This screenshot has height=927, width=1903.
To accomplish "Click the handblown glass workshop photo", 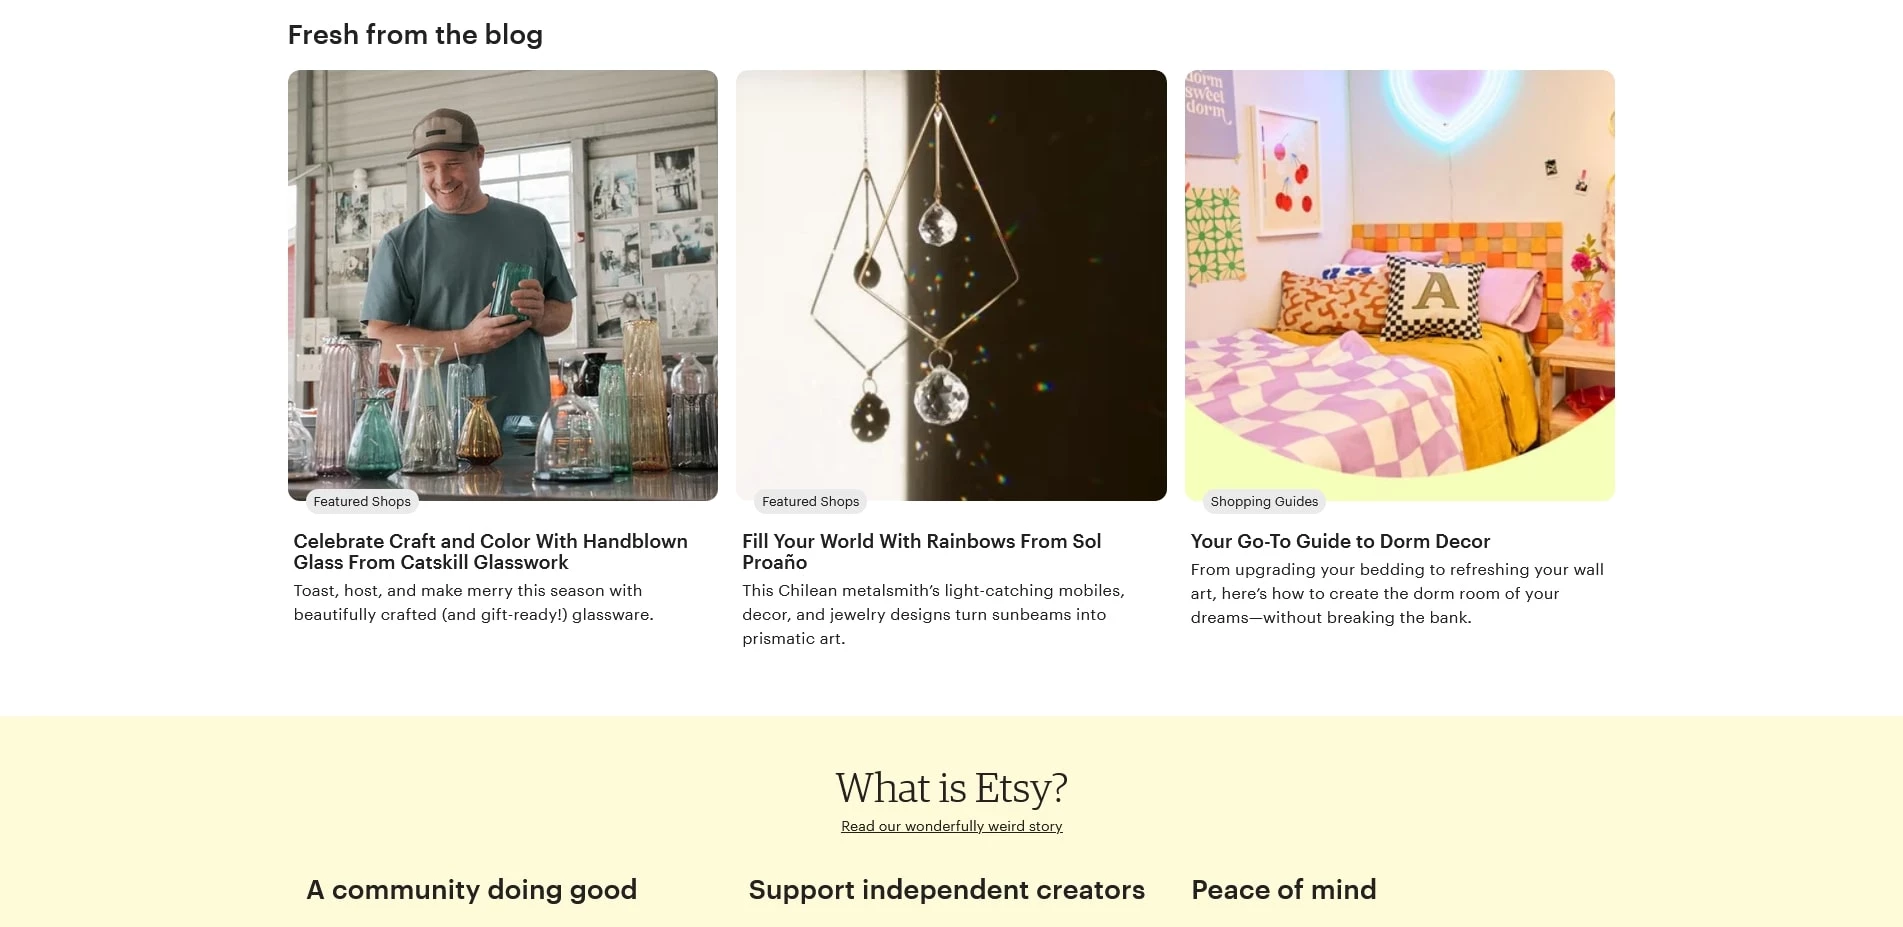I will pyautogui.click(x=502, y=285).
